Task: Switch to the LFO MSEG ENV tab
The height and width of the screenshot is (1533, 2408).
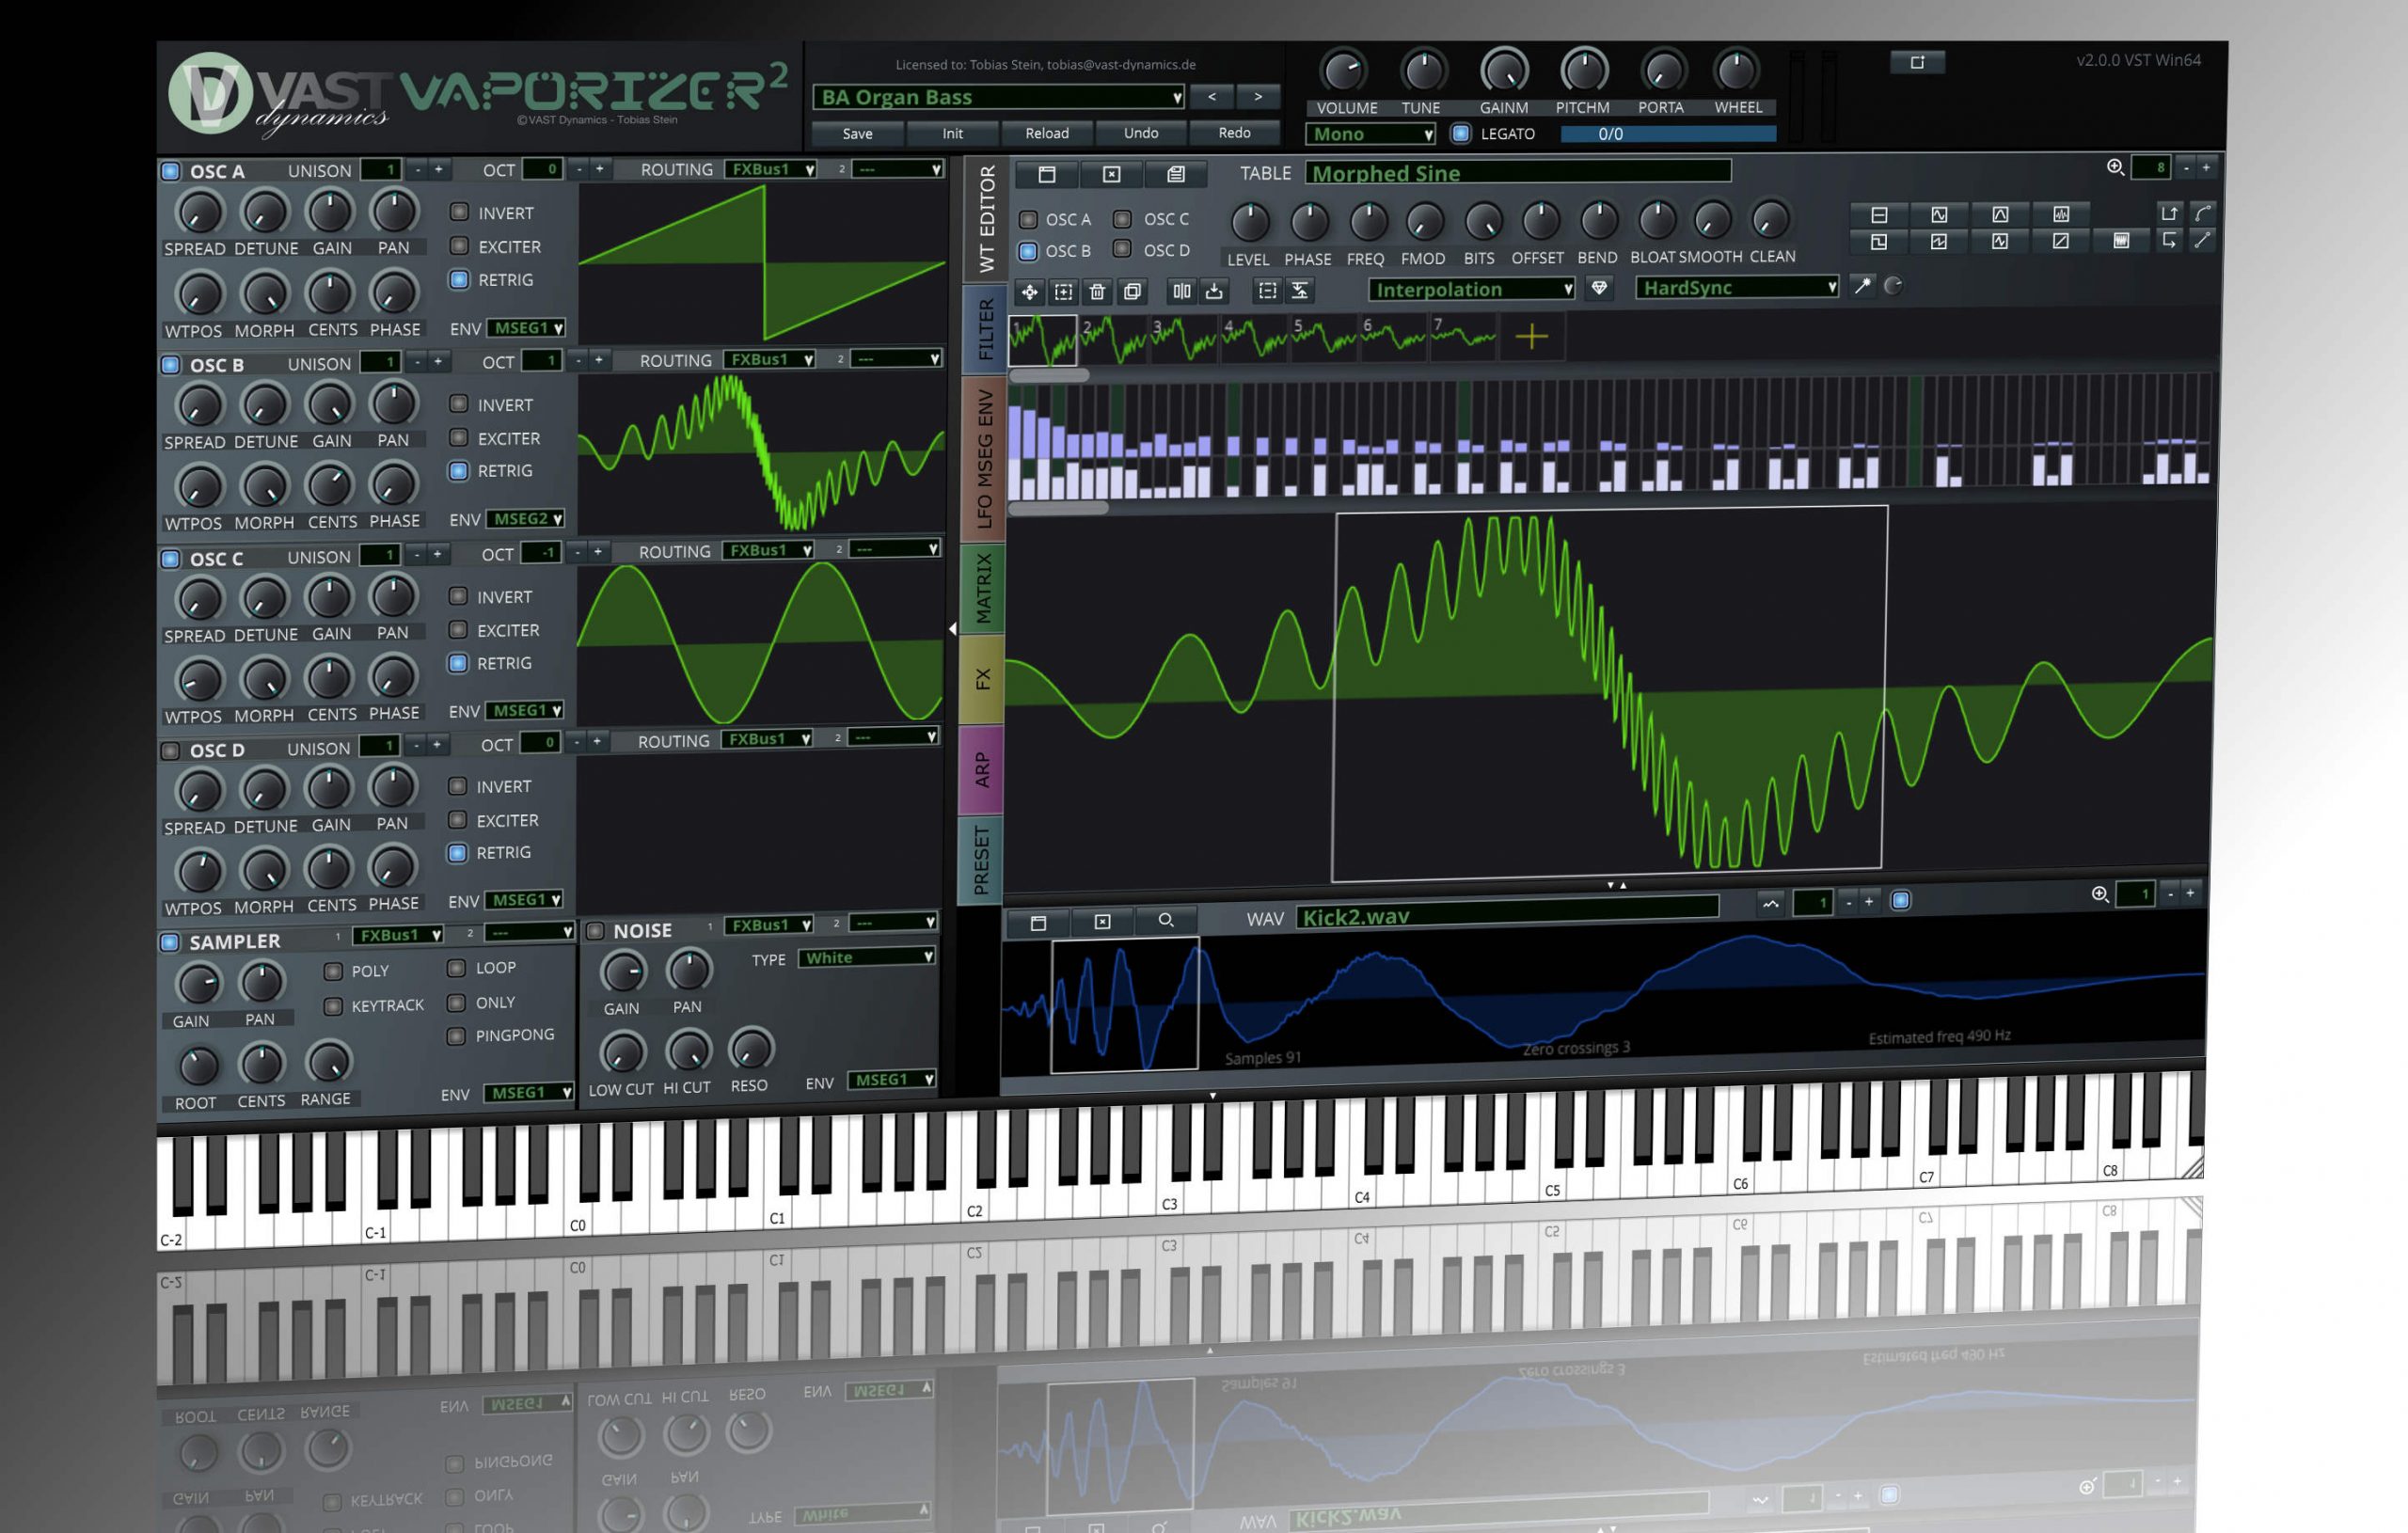Action: click(x=984, y=458)
